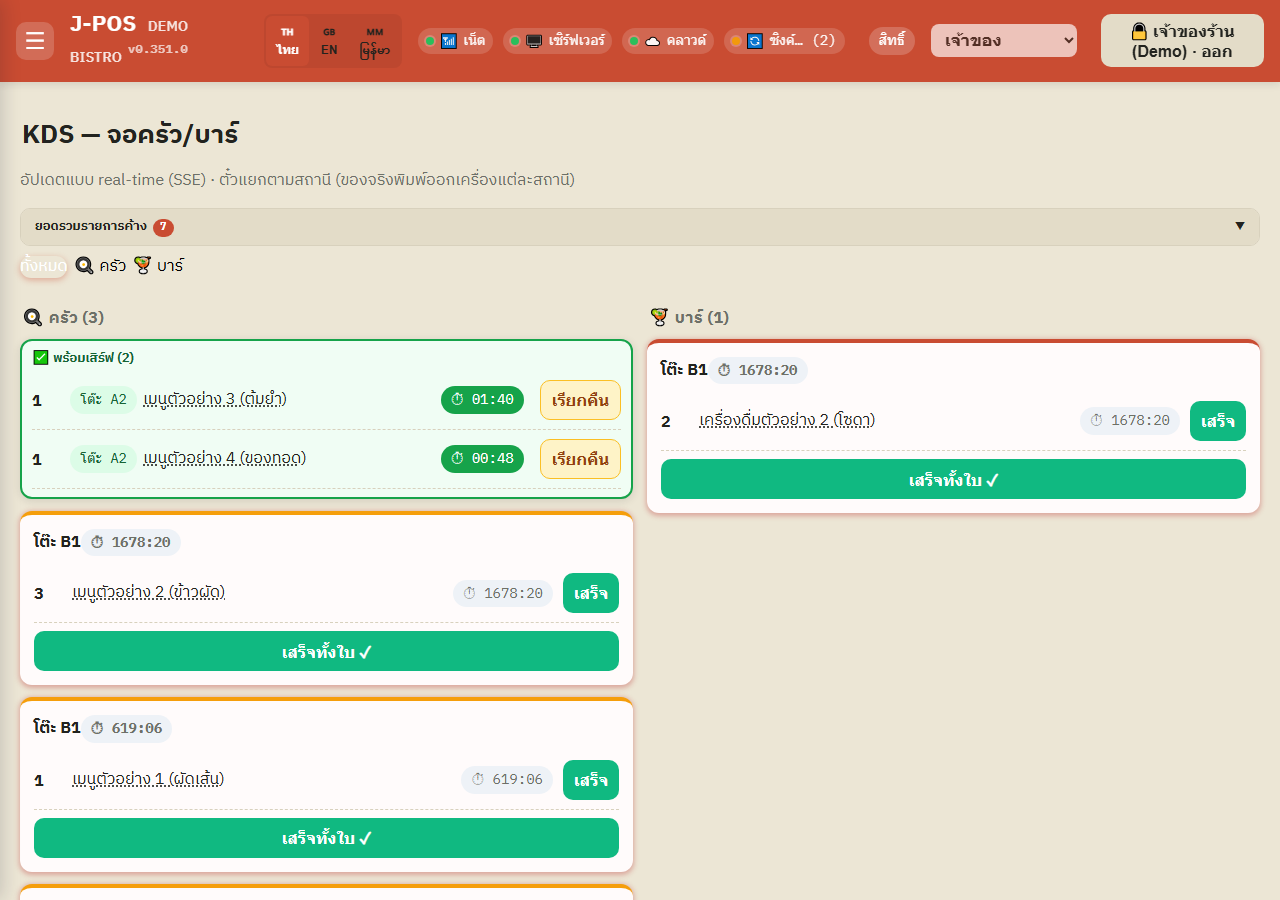Click เสร็จทั้งใบ on the 619:06 B1 ticket
This screenshot has width=1280, height=900.
(326, 838)
